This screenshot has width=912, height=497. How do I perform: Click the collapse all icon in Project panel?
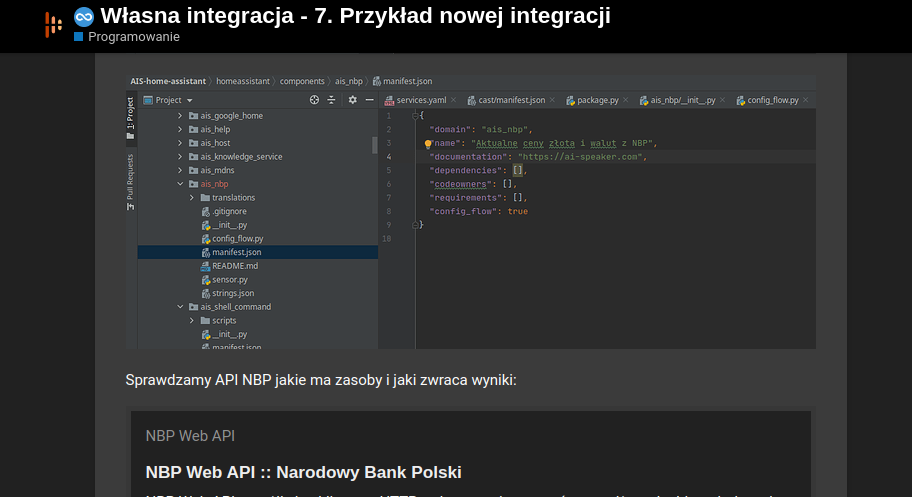pos(331,100)
